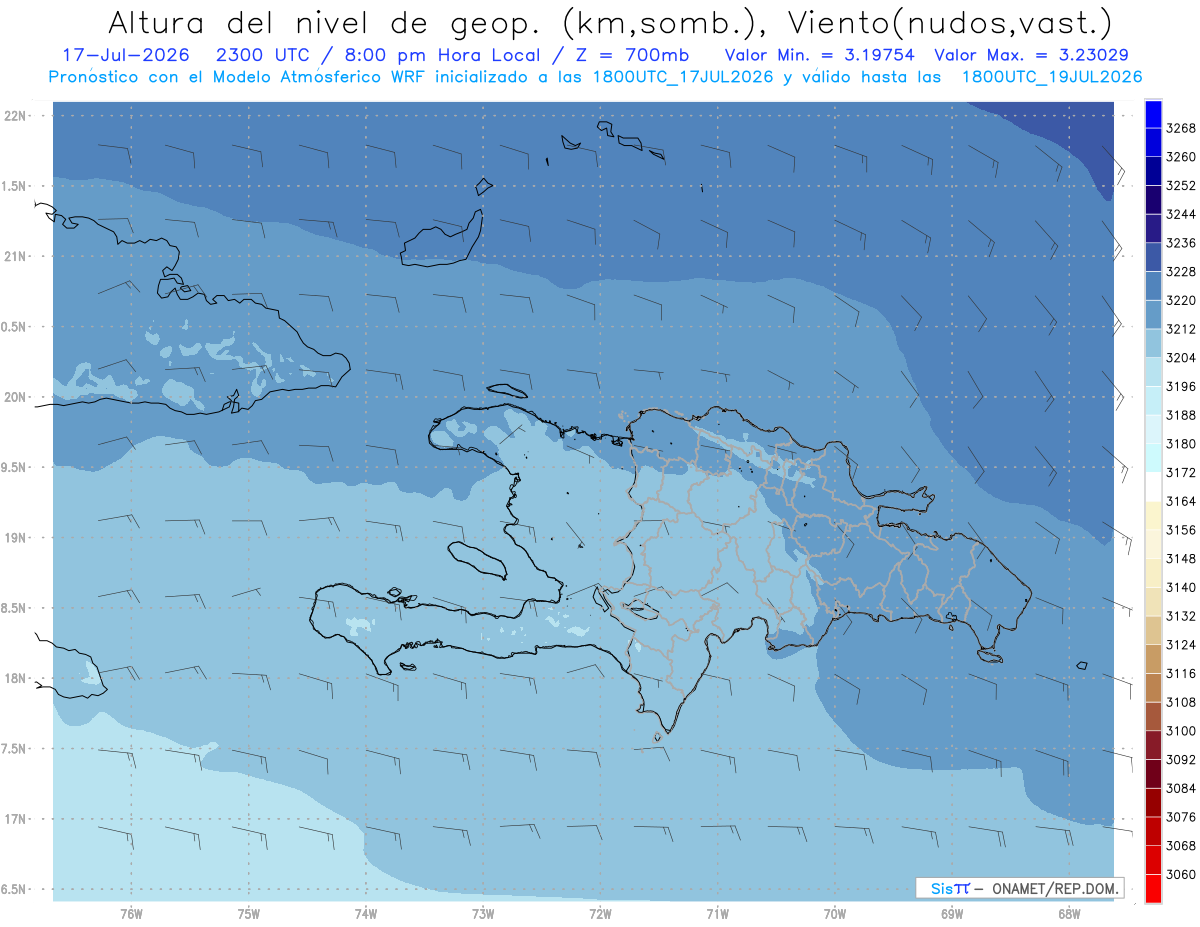Click the '68W' longitude label
Viewport: 1200px width, 927px height.
(1069, 914)
